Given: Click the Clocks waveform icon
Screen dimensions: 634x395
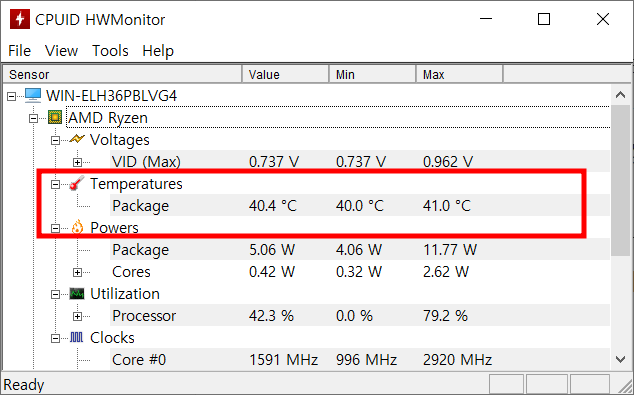Looking at the screenshot, I should coord(77,338).
